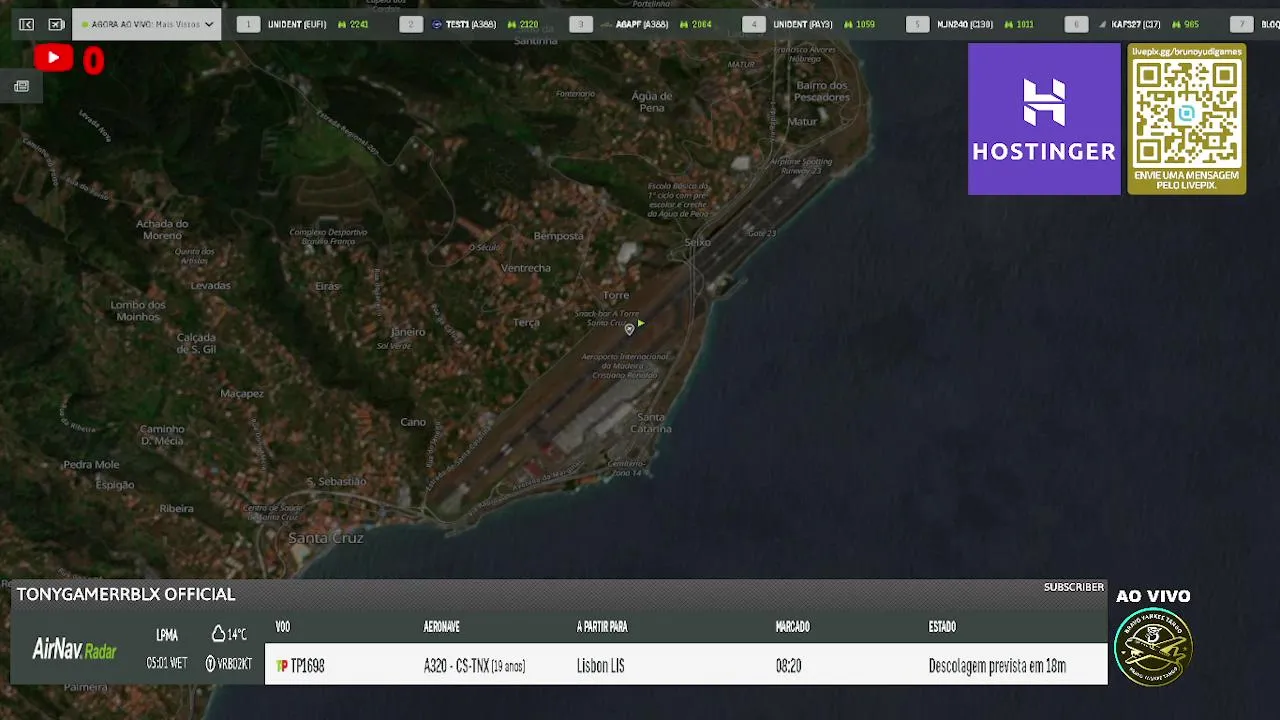Click TONYGAMERRBLX OFFICIAL subscriber name
Viewport: 1280px width, 720px height.
tap(126, 594)
